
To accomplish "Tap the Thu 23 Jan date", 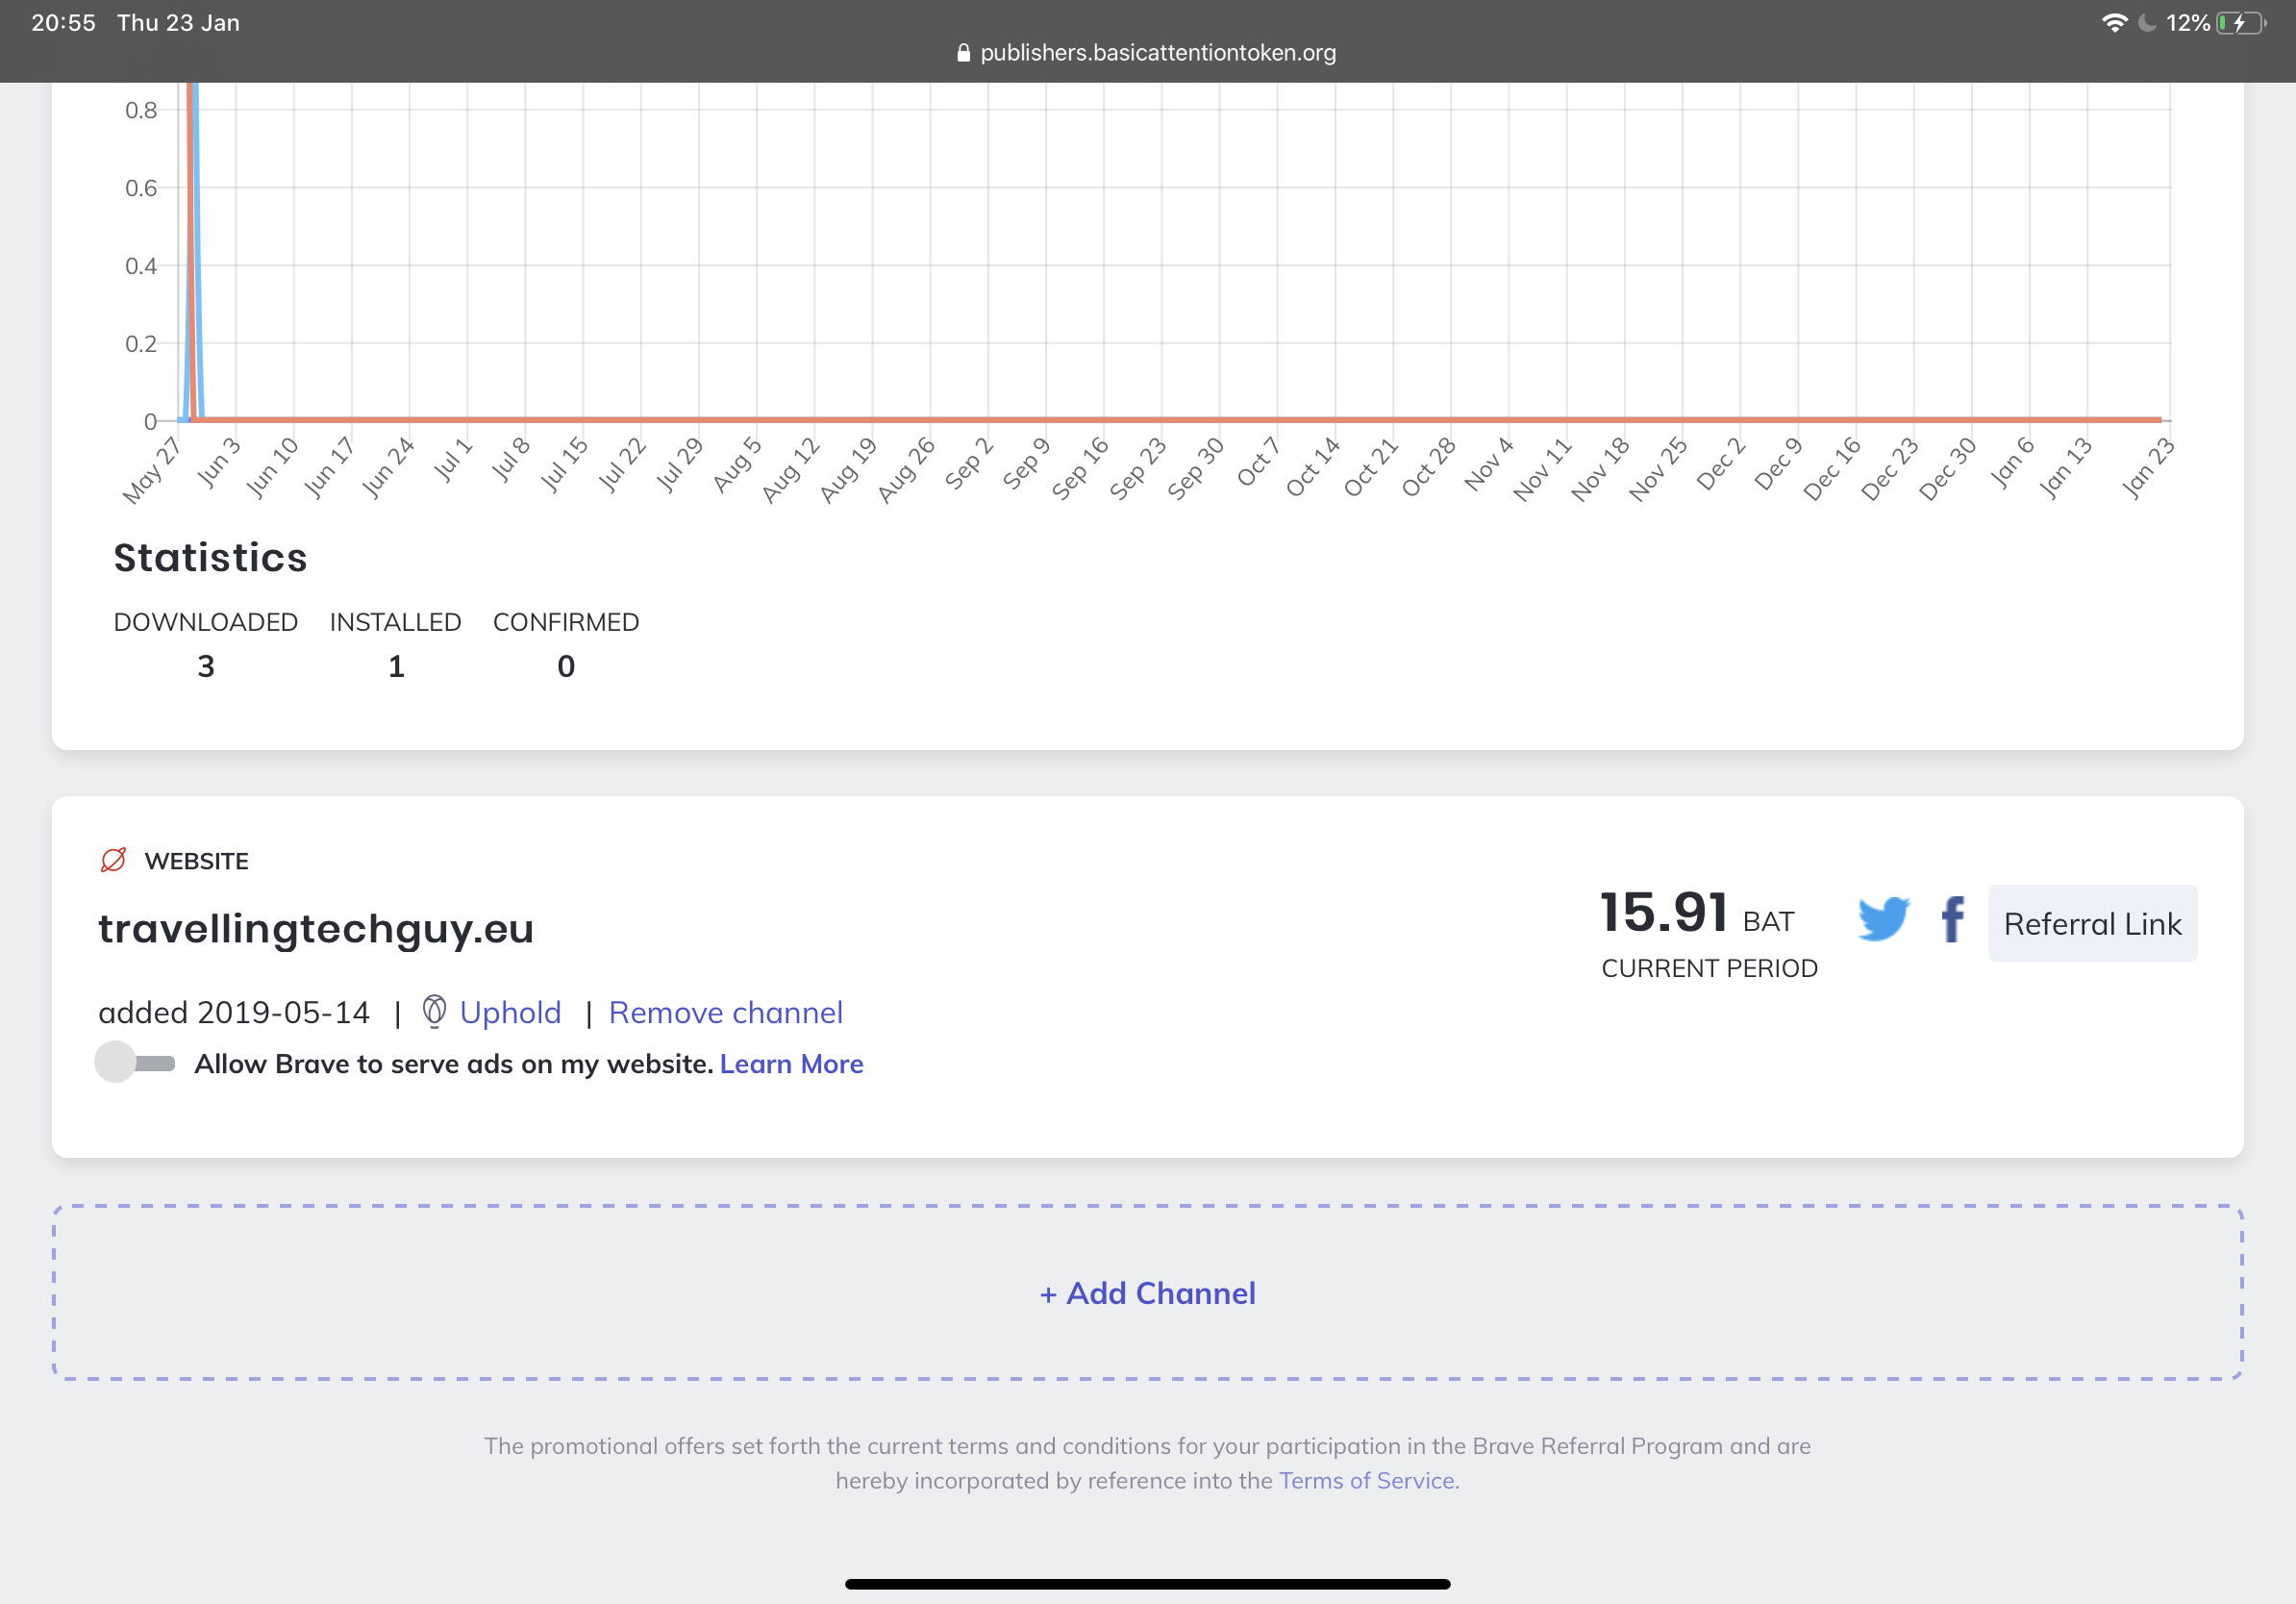I will (x=178, y=23).
